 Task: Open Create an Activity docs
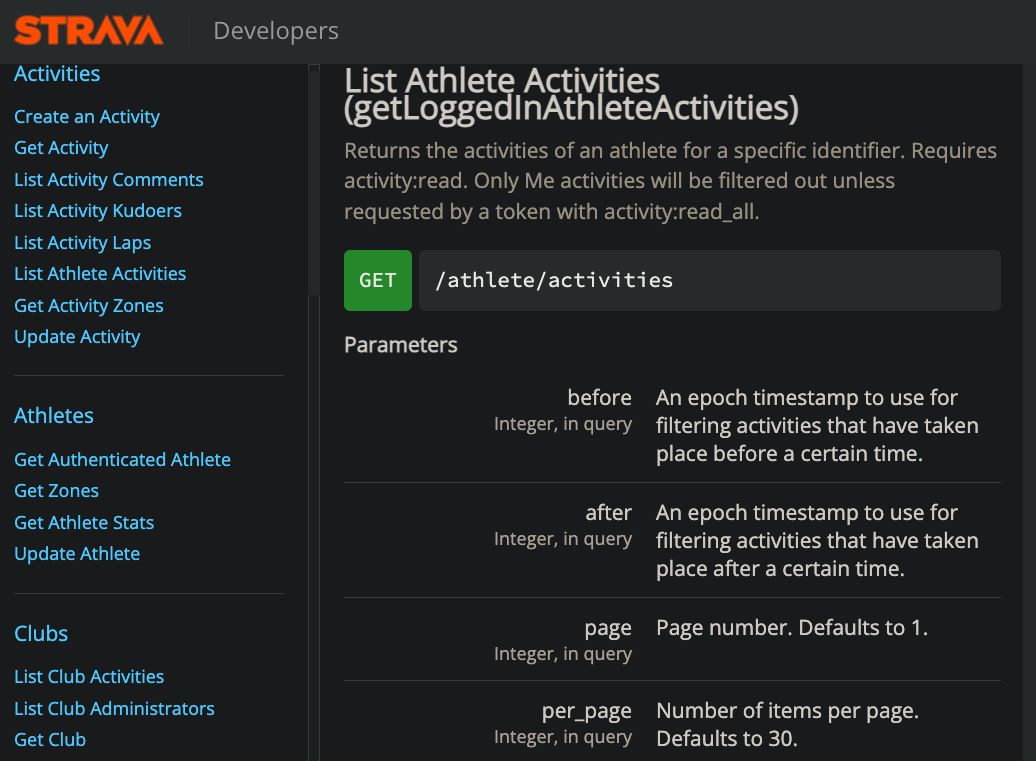(x=87, y=116)
